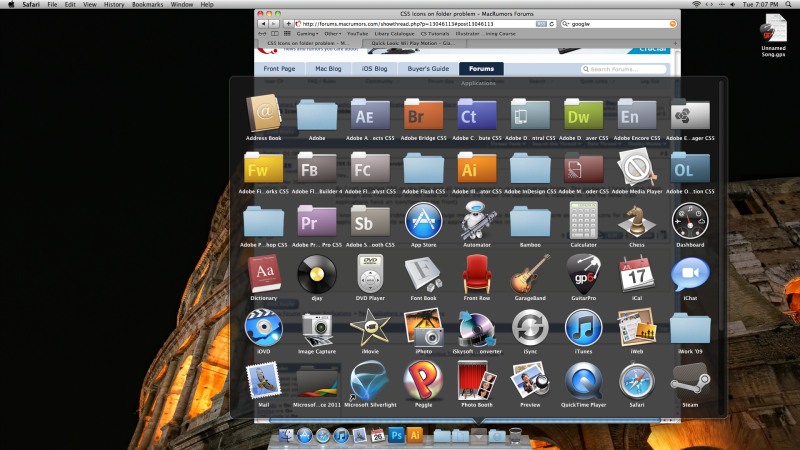The width and height of the screenshot is (800, 450).
Task: Launch iCal from the Applications stack
Action: click(x=637, y=274)
